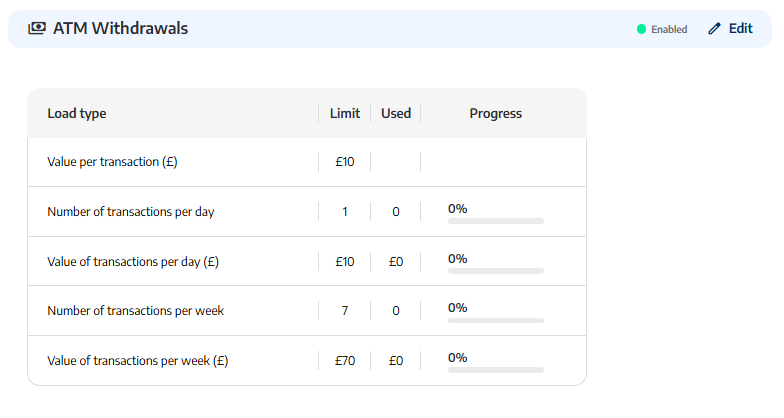The width and height of the screenshot is (784, 418).
Task: Click progress bar for transactions per week count
Action: point(496,320)
